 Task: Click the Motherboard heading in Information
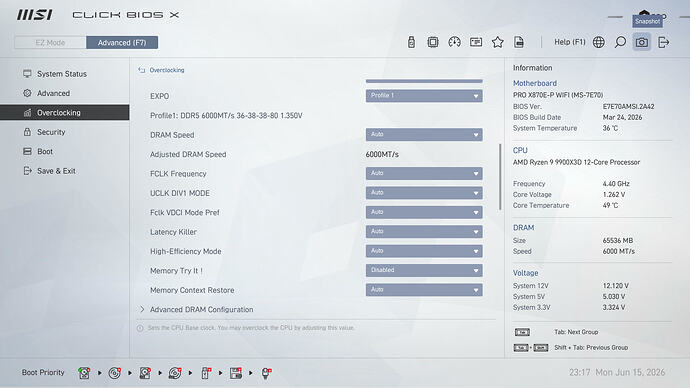[x=535, y=83]
